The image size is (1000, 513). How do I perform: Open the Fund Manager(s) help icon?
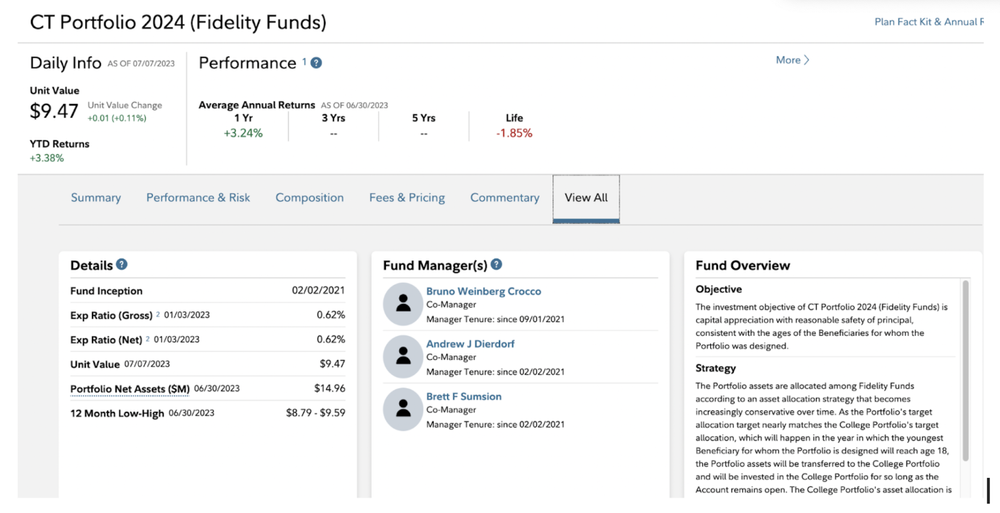496,264
